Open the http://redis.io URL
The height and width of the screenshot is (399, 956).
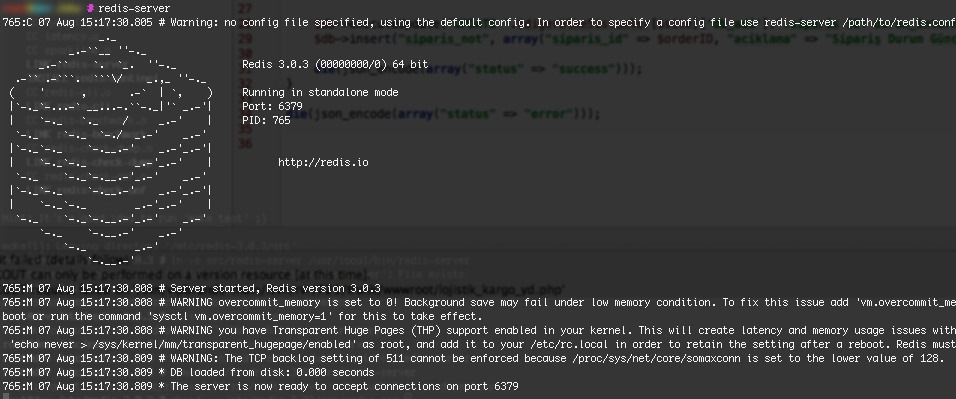[x=323, y=162]
